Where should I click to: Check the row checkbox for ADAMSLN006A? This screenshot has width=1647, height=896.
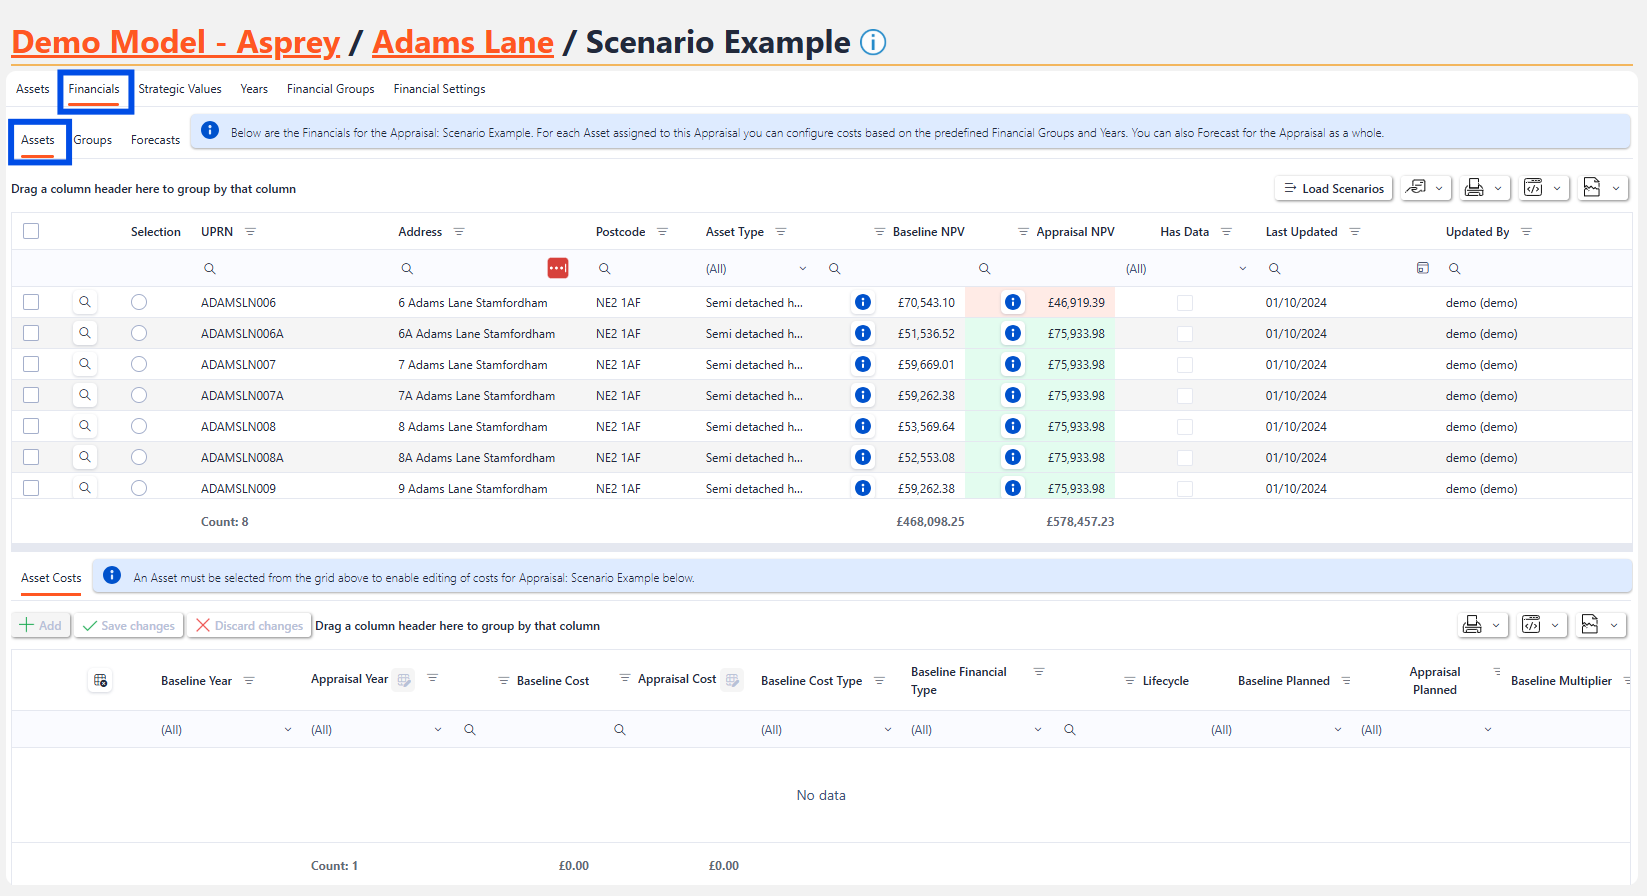pos(31,333)
